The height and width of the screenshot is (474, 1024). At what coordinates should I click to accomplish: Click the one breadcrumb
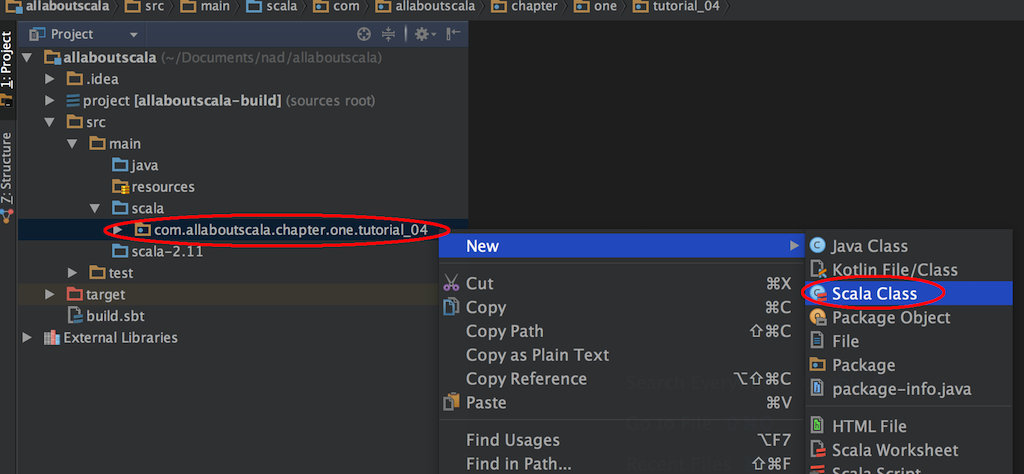(596, 7)
